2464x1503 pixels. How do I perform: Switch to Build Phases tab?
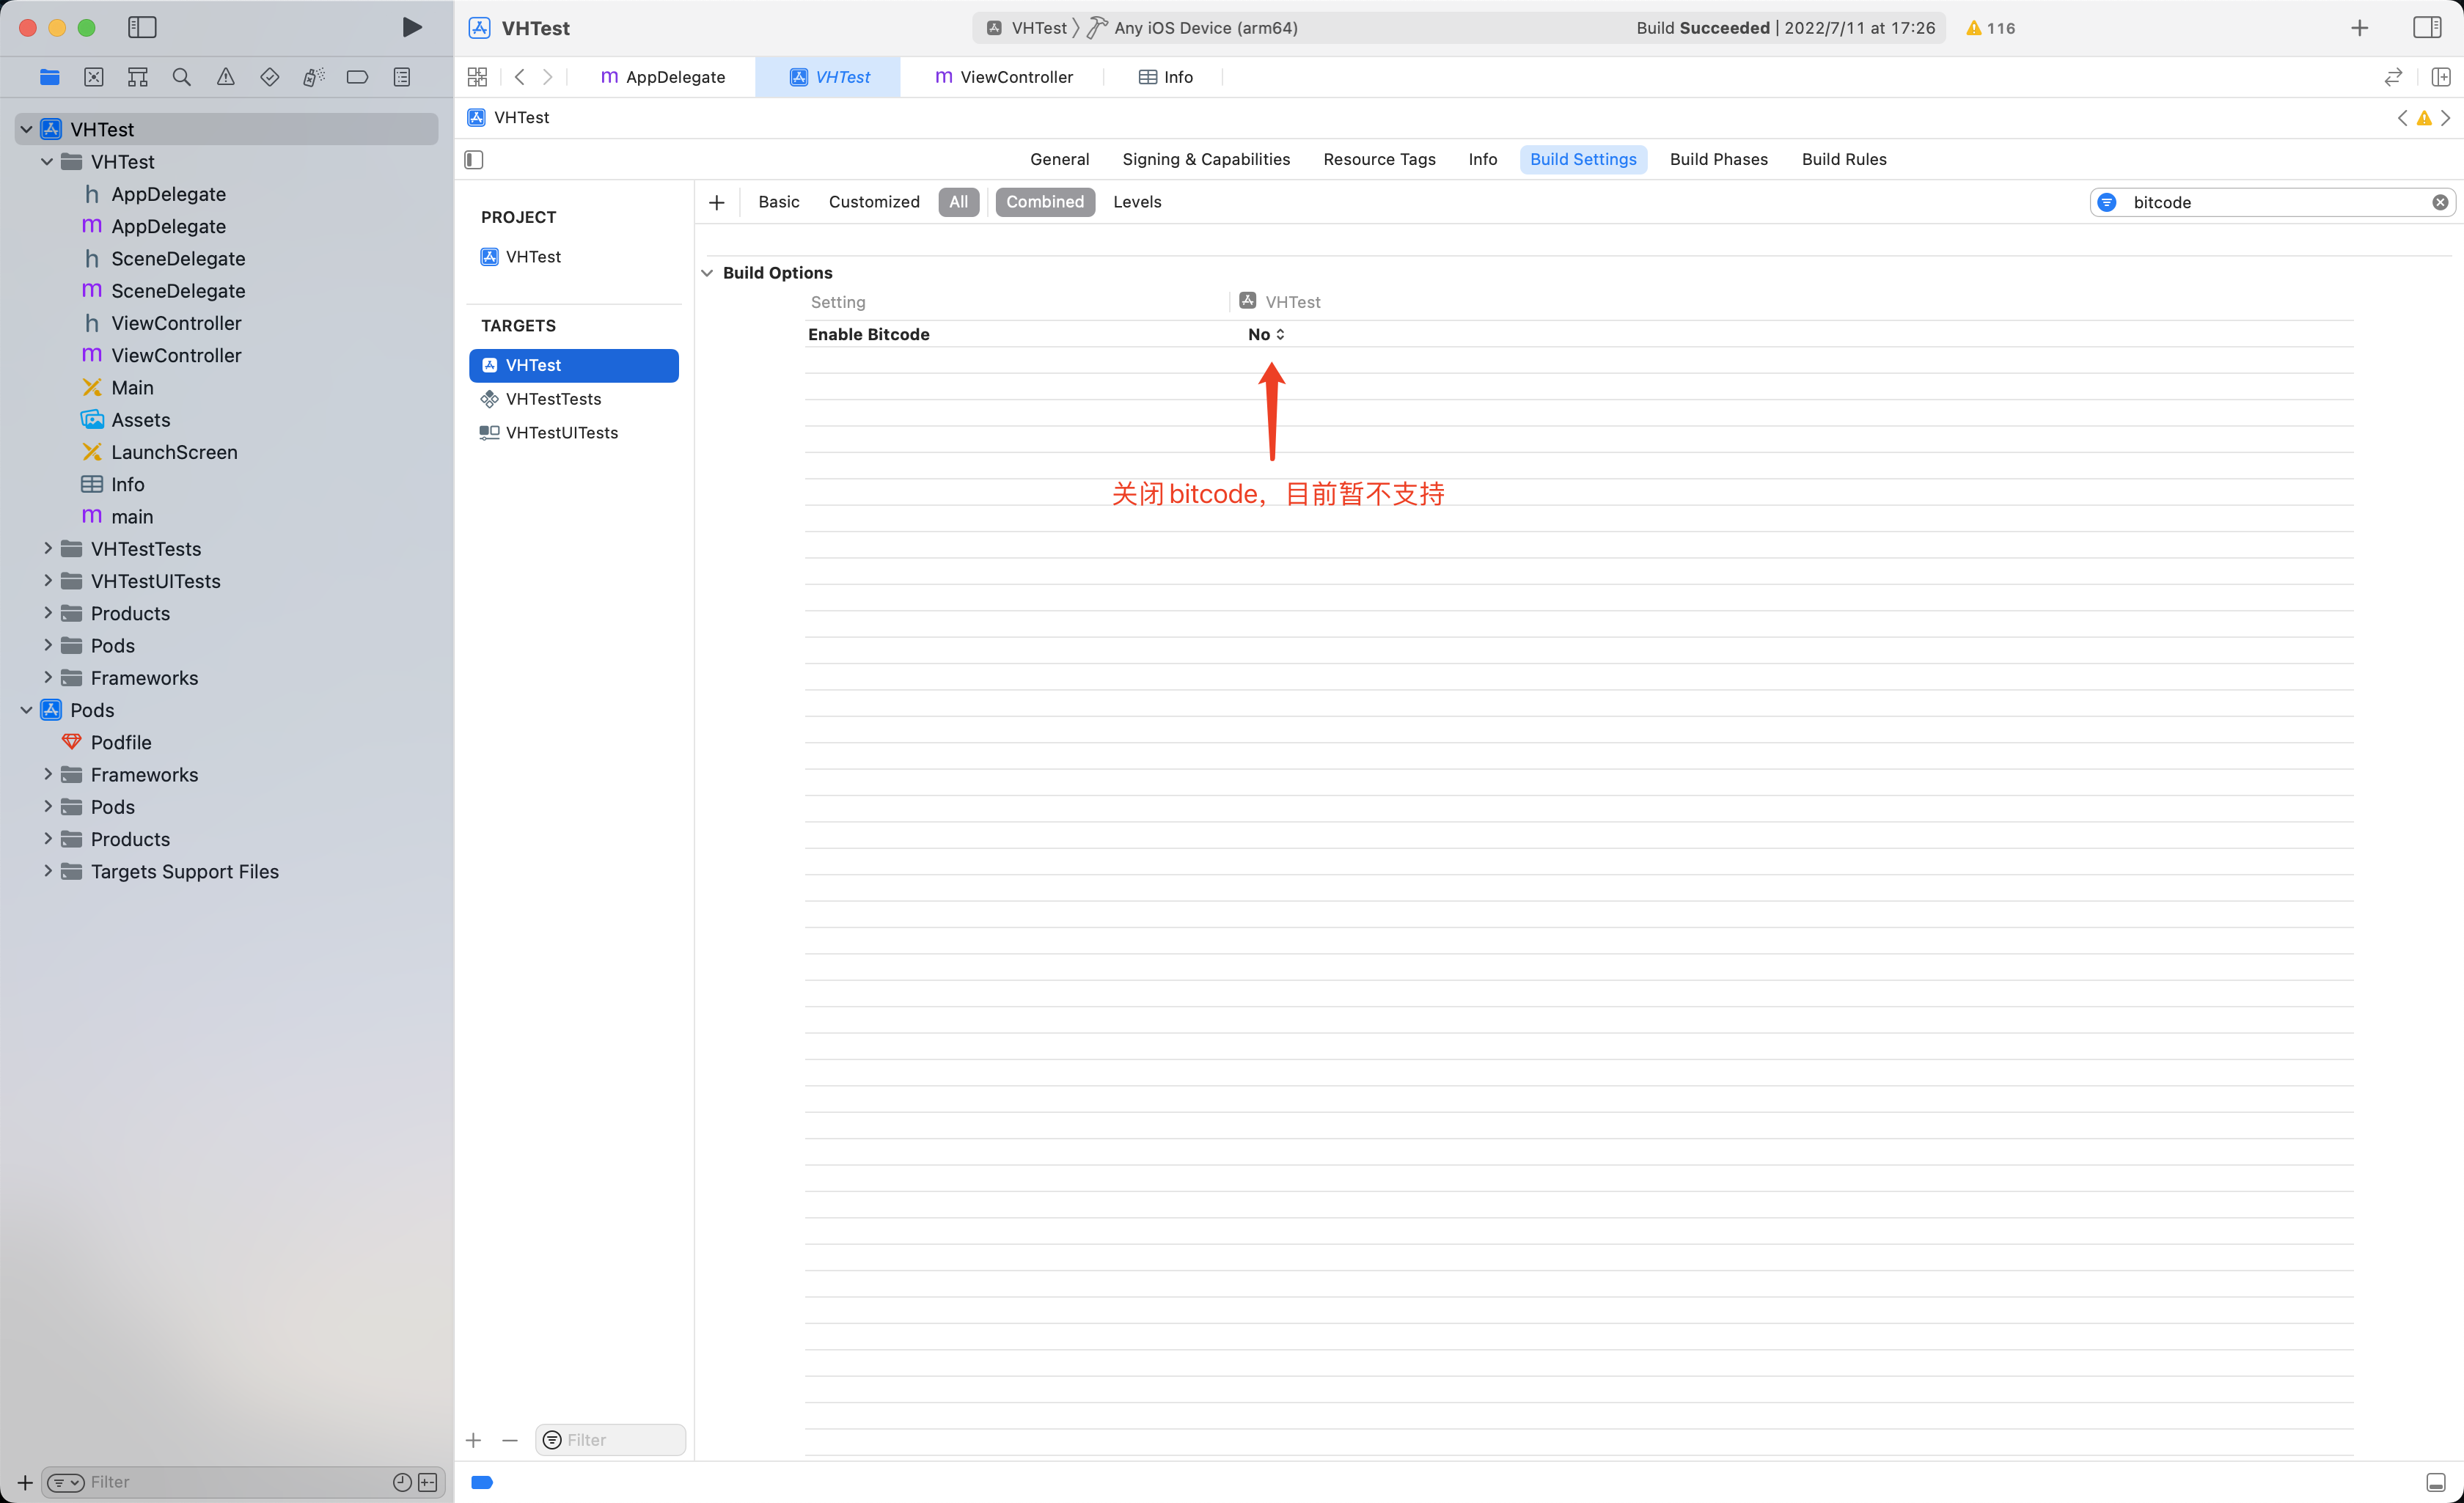point(1718,159)
